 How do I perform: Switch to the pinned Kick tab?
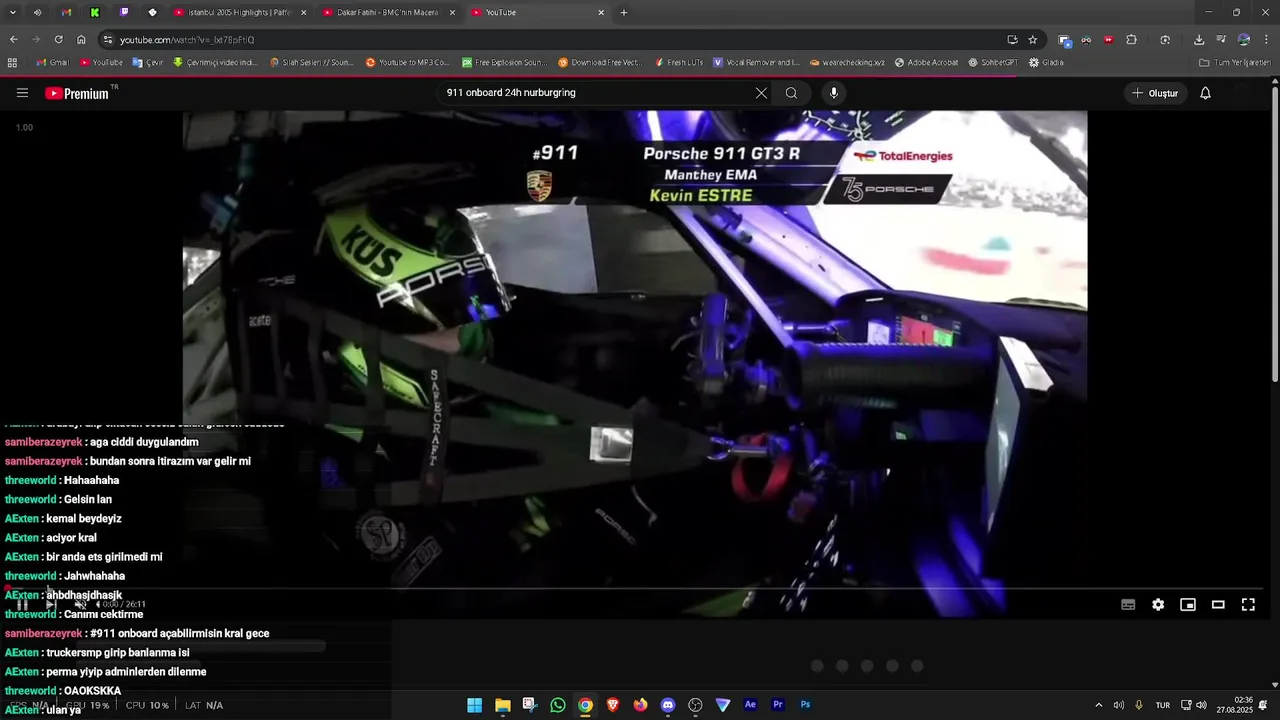95,12
